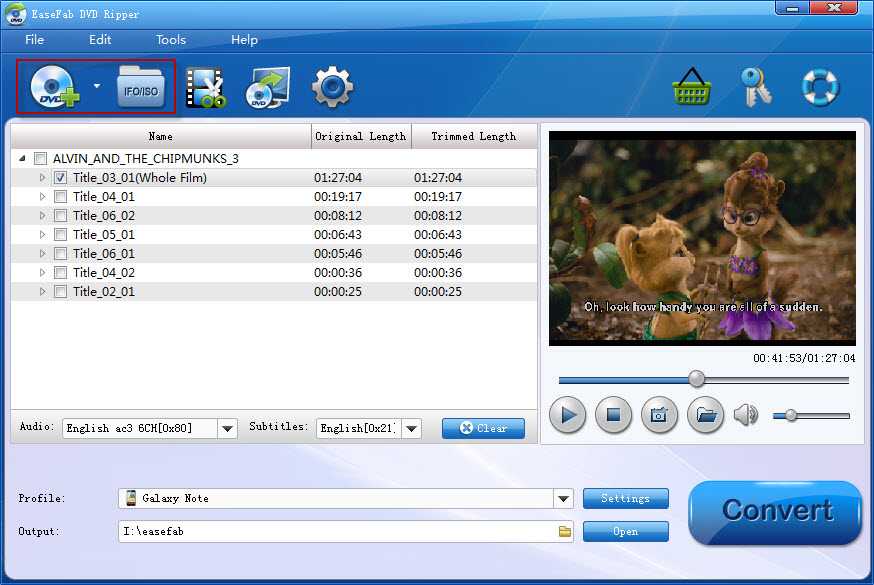Select the Title_02_01 row name
Viewport: 874px width, 585px height.
click(104, 291)
